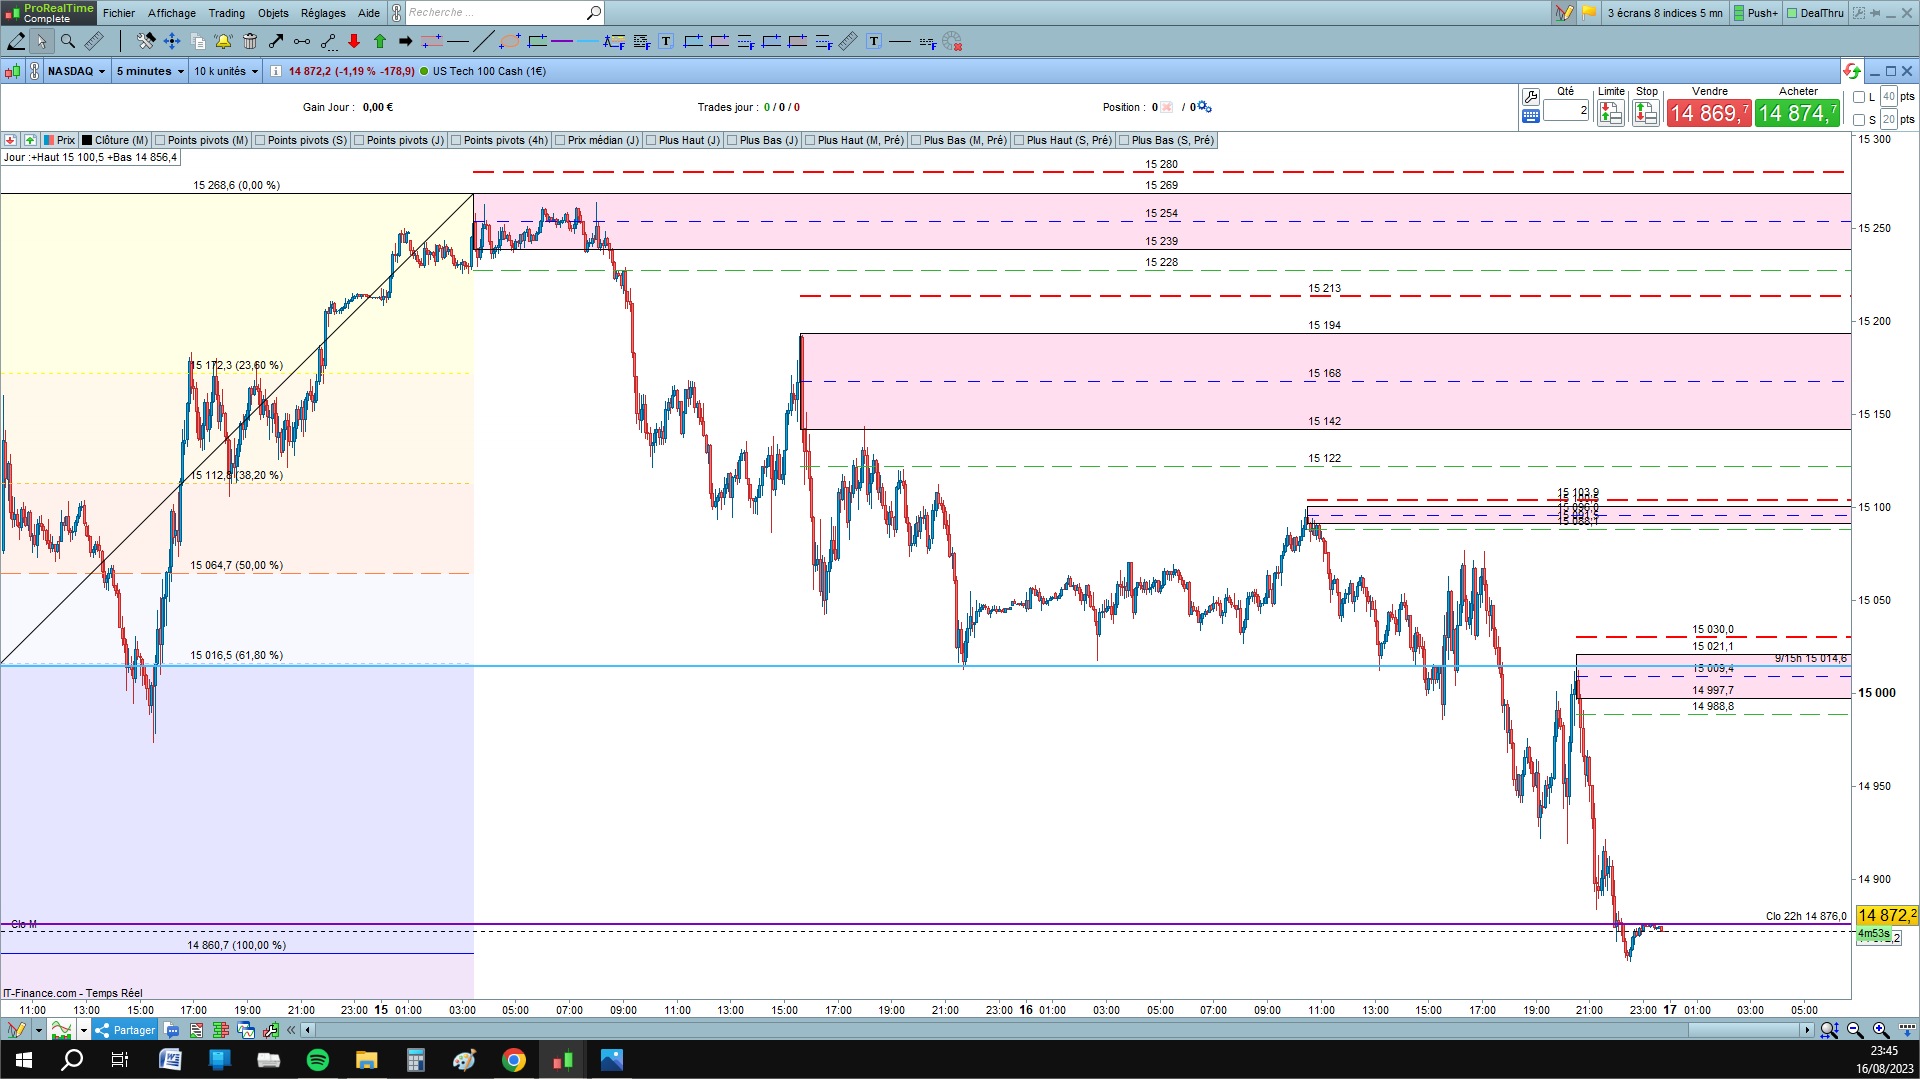
Task: Click the Acheter 14 874,7 button
Action: pos(1797,113)
